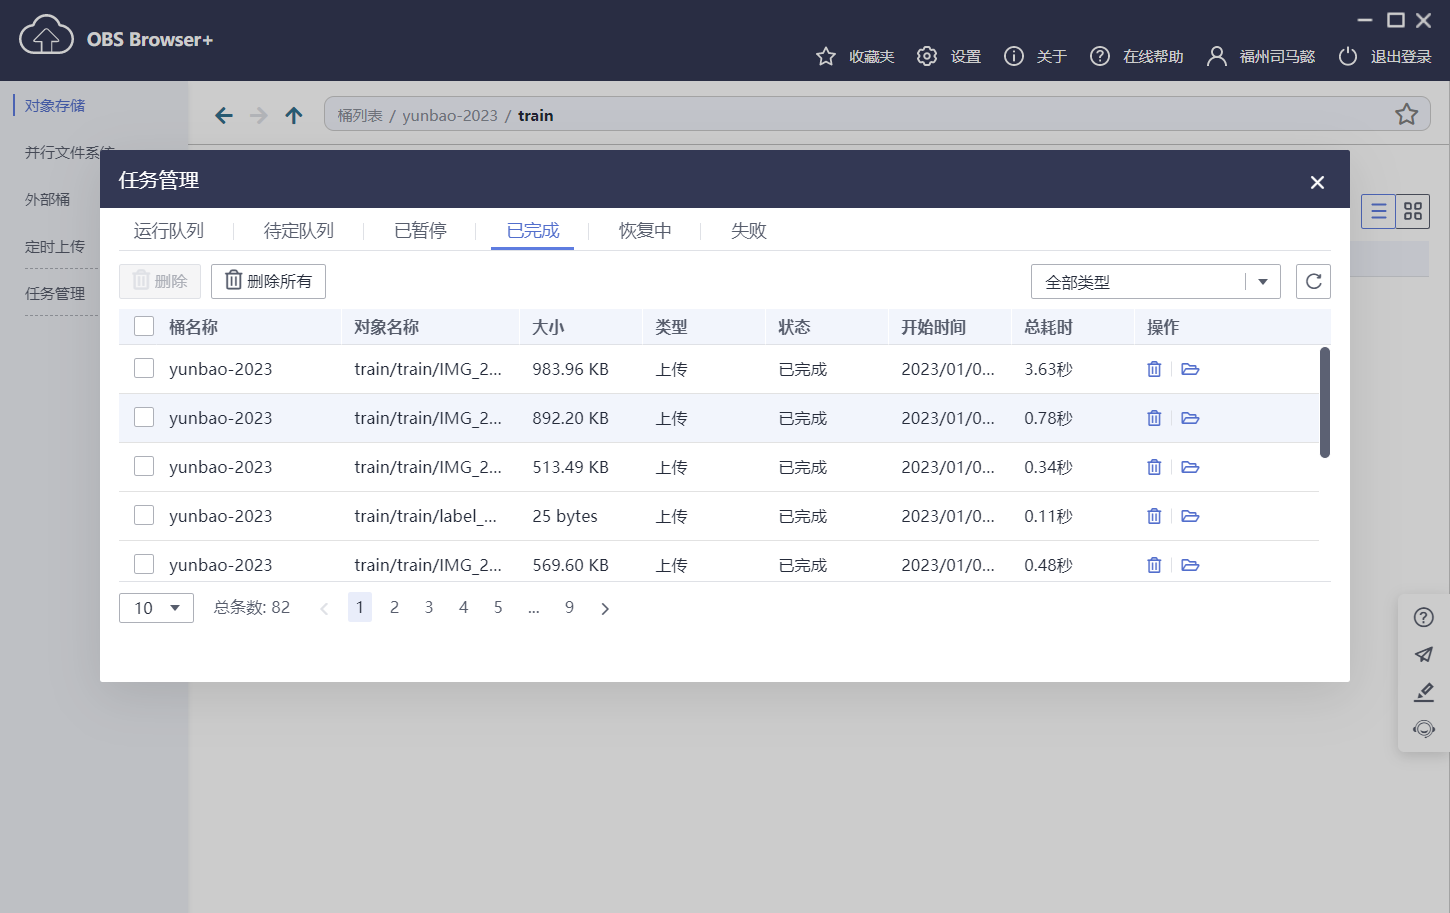Close the 任务管理 dialog
Image resolution: width=1450 pixels, height=913 pixels.
1317,182
